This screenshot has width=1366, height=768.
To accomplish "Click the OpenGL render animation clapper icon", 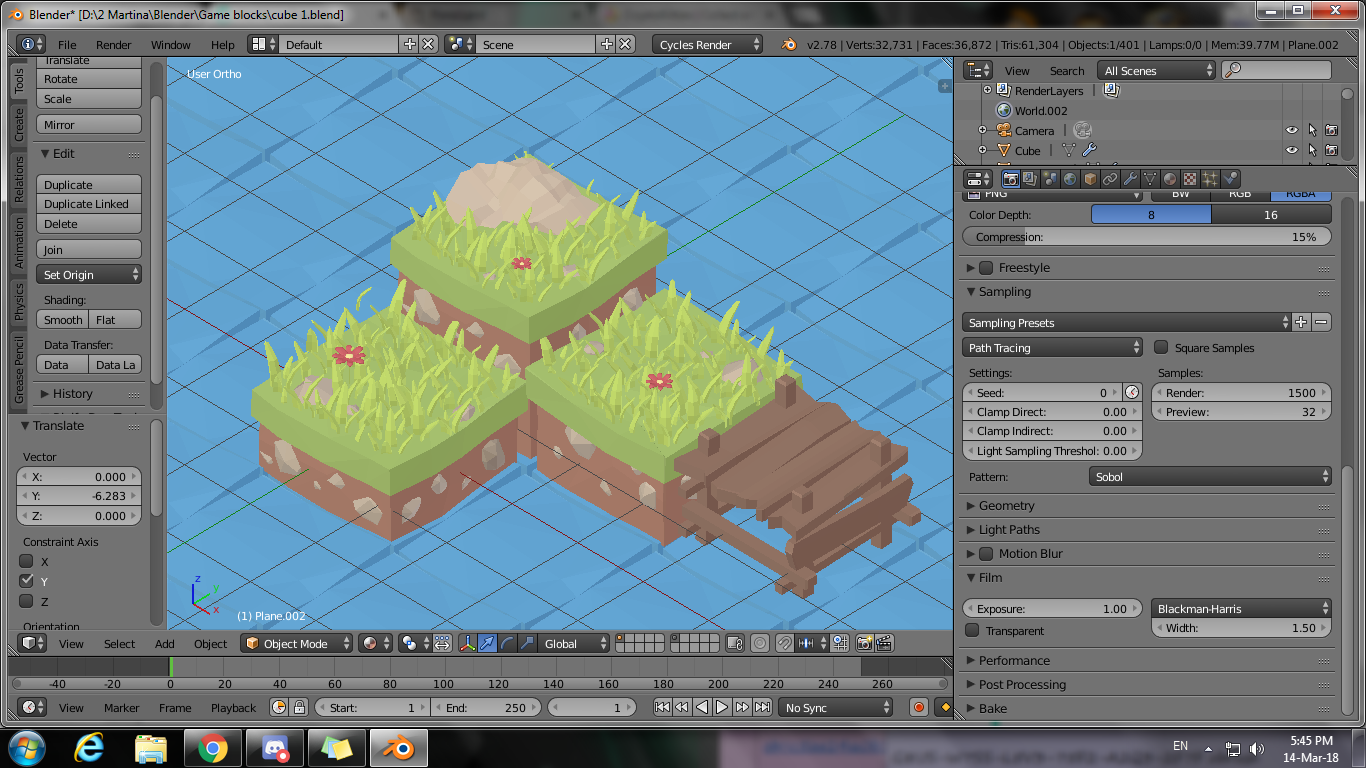I will [884, 644].
